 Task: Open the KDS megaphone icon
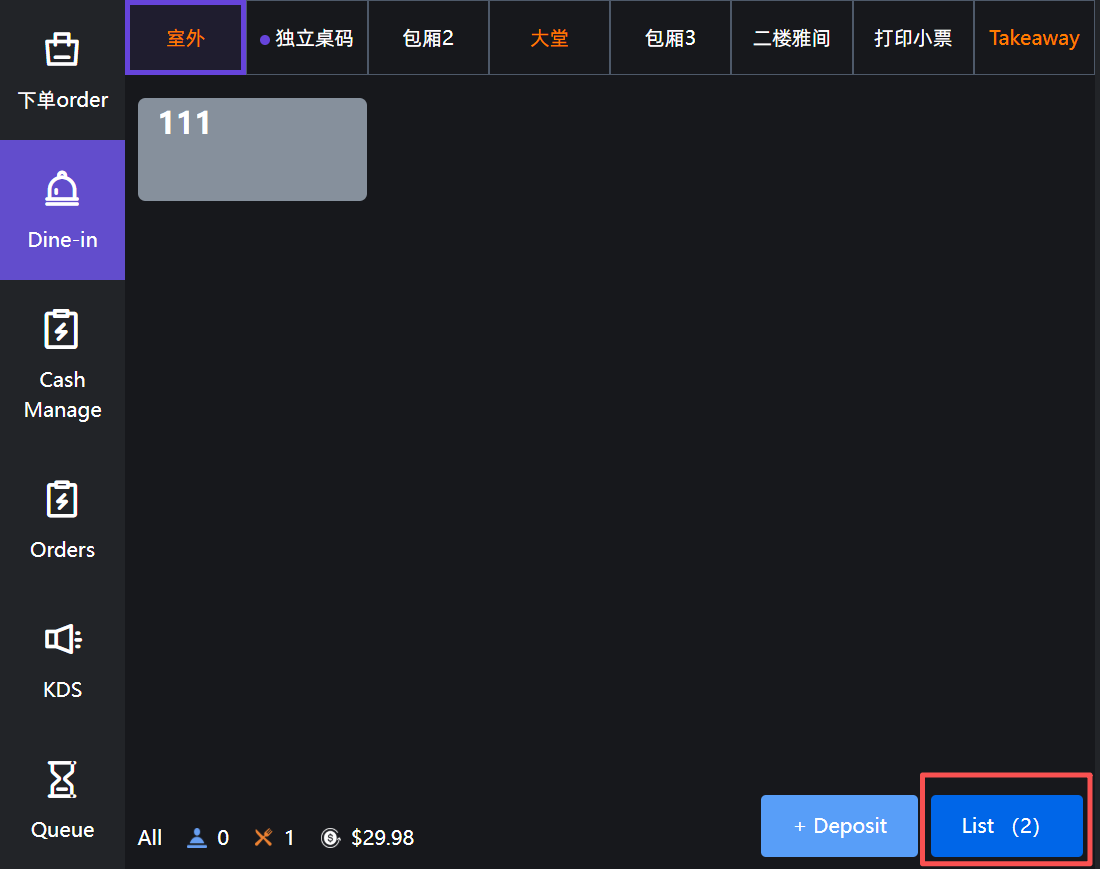(62, 639)
